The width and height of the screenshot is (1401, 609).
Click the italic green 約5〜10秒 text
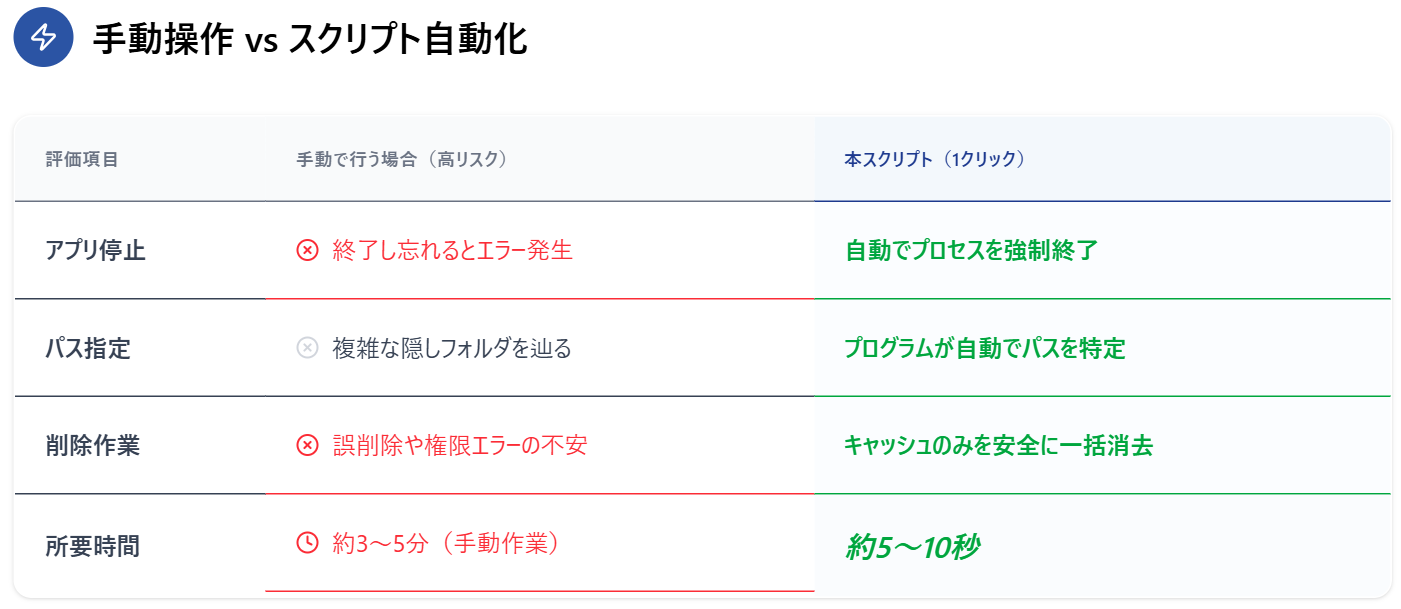click(912, 547)
